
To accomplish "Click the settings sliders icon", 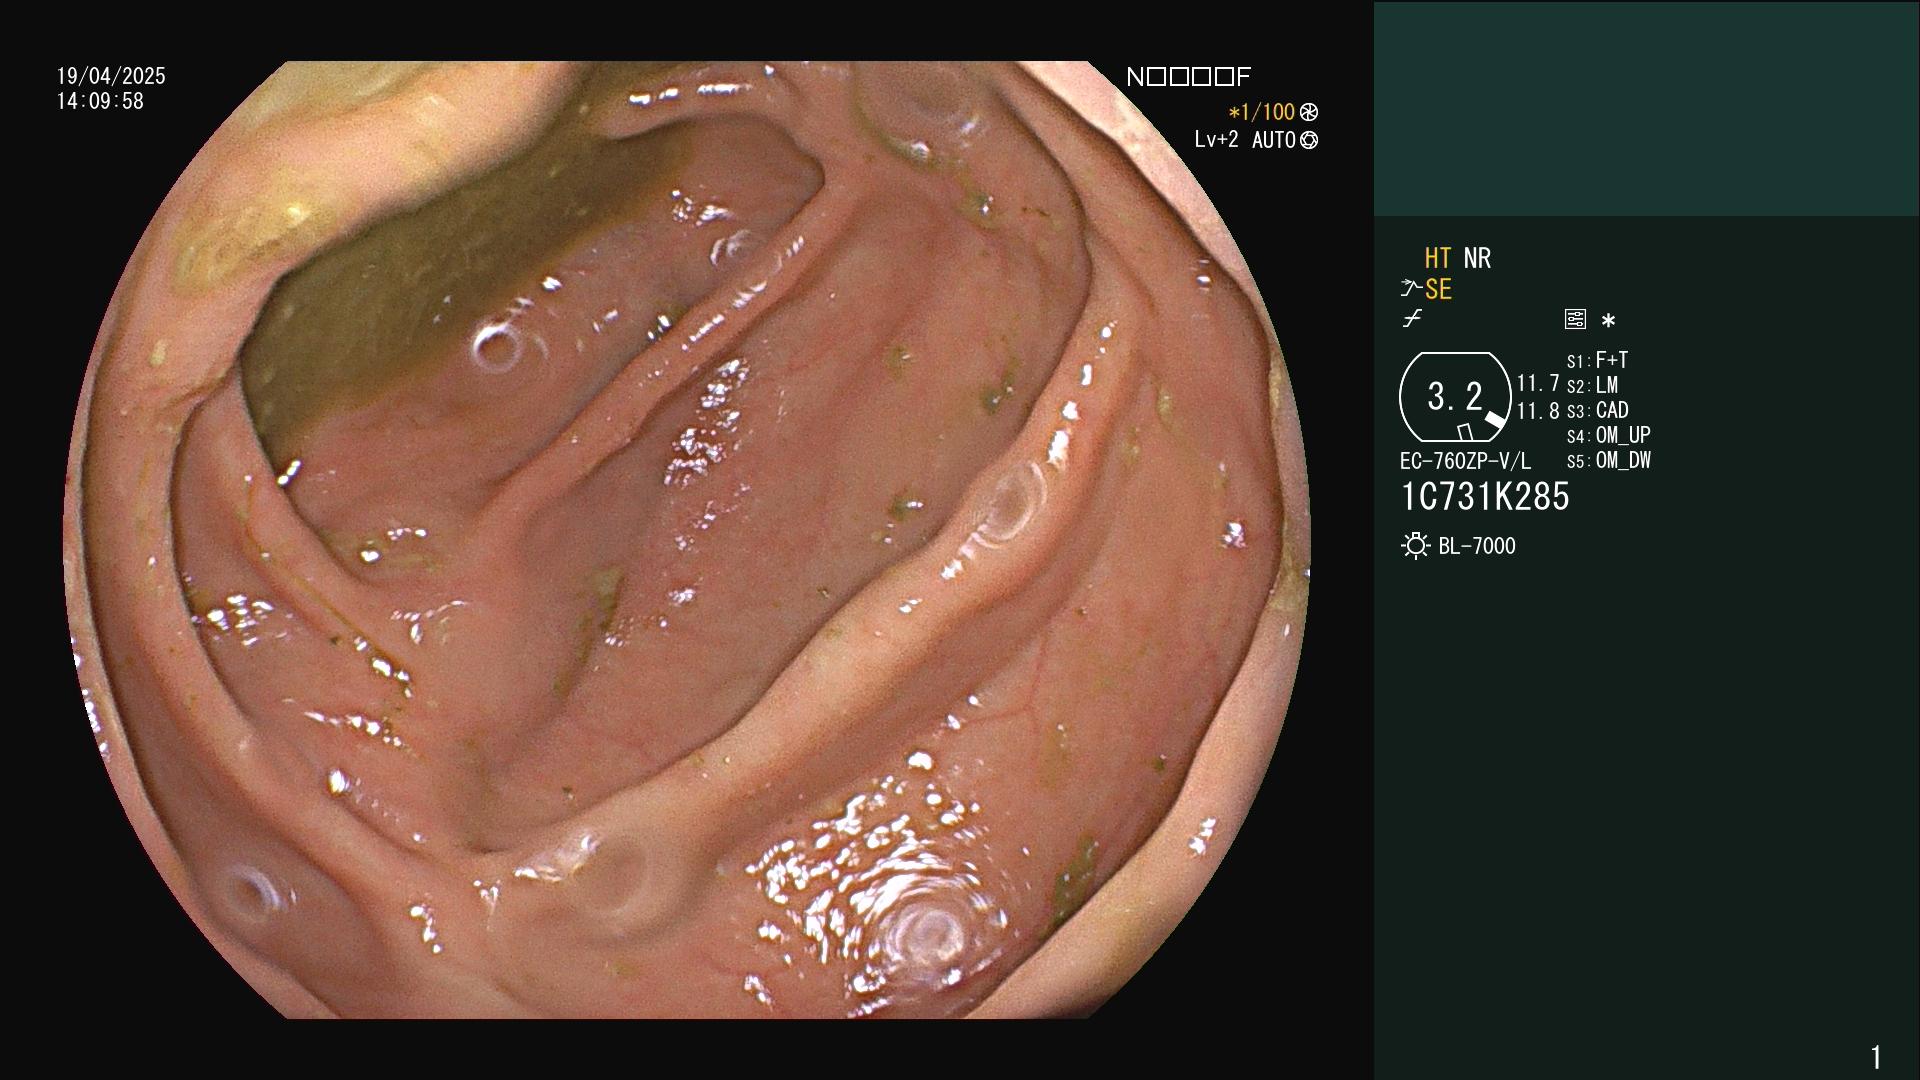I will click(1575, 319).
